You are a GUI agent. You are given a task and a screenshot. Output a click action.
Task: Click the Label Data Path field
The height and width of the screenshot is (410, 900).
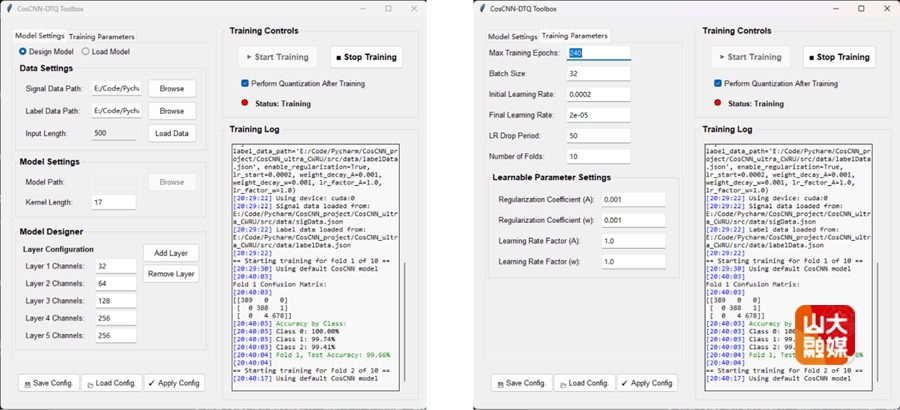(117, 111)
